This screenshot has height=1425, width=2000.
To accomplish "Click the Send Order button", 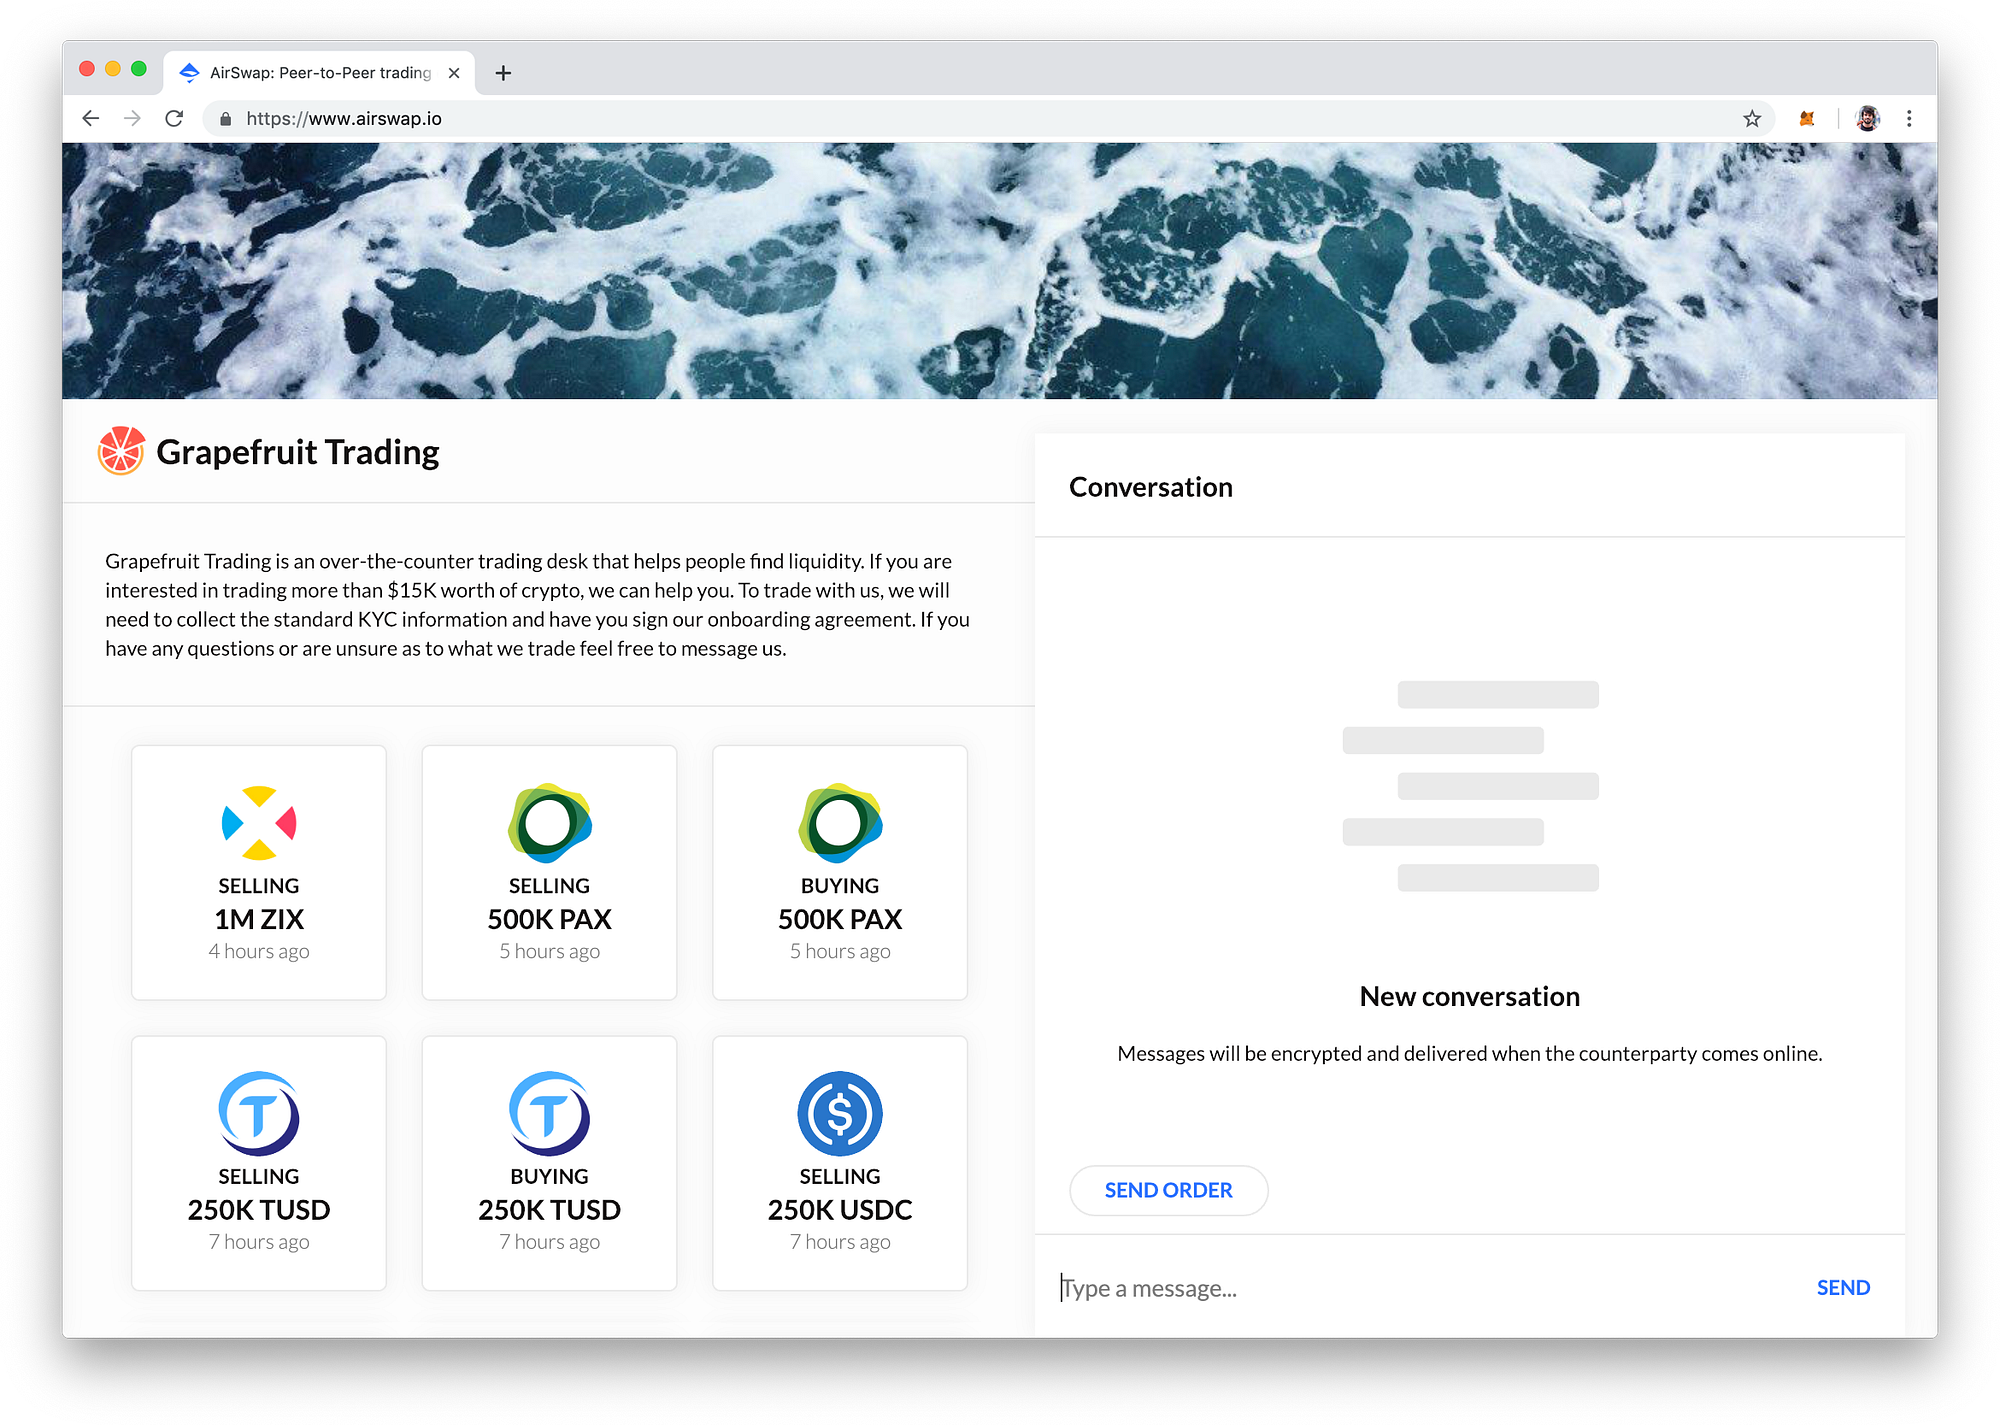I will tap(1168, 1190).
